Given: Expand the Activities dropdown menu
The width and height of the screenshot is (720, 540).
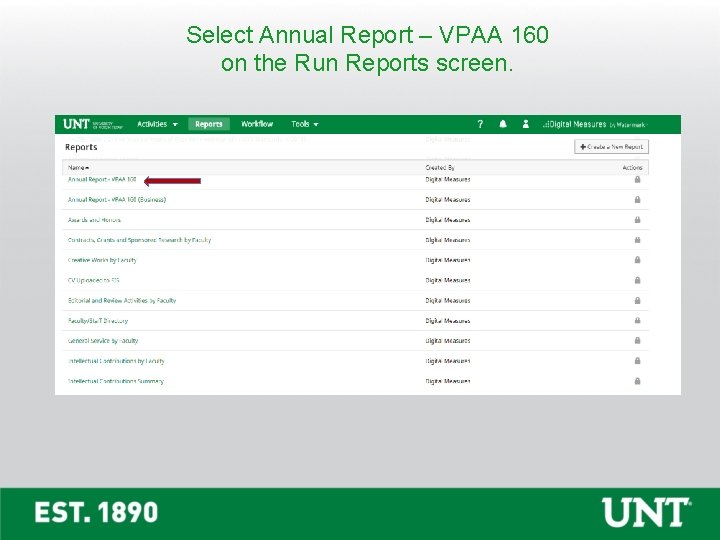Looking at the screenshot, I should (x=157, y=124).
